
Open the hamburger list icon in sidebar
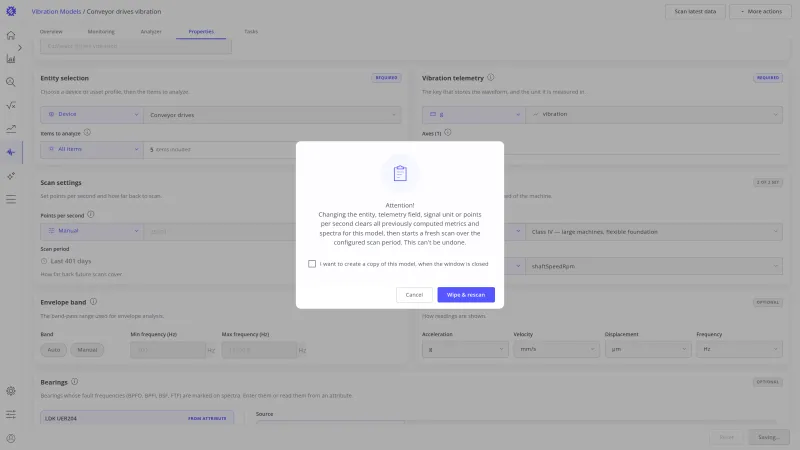pos(11,199)
